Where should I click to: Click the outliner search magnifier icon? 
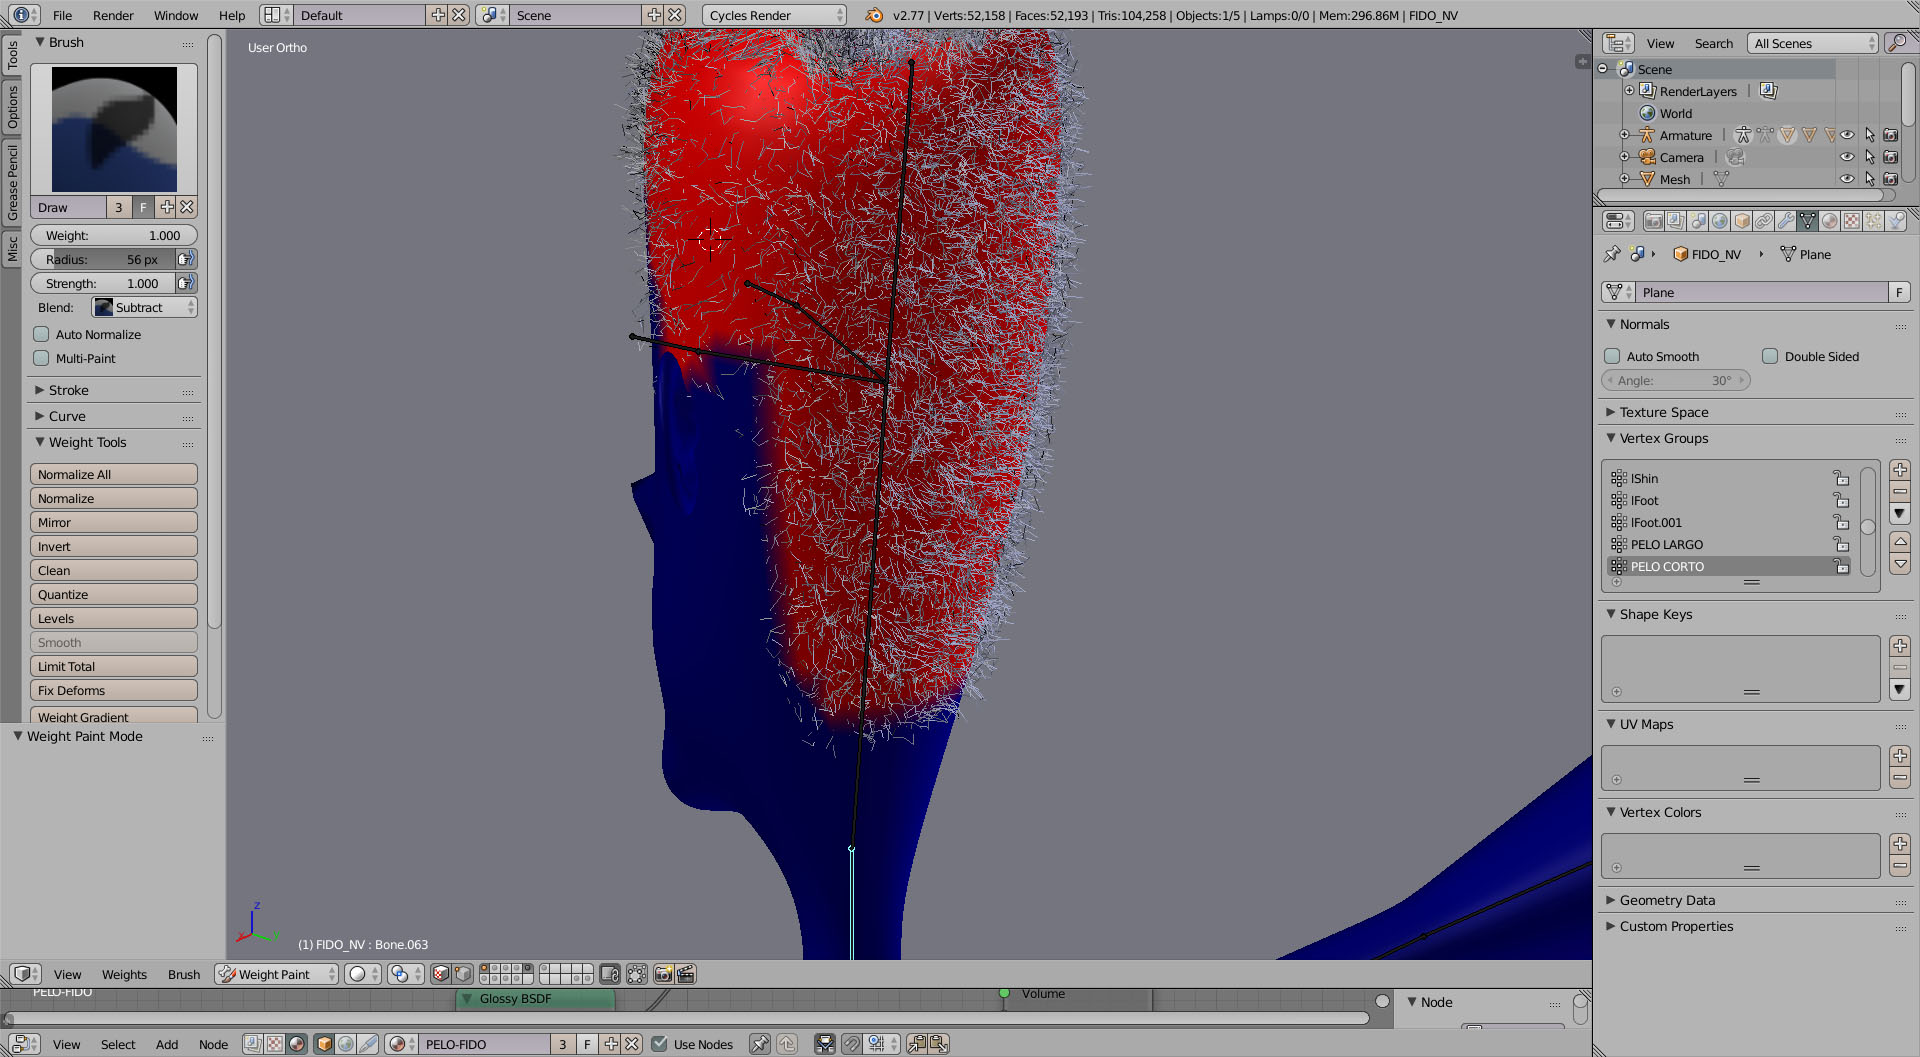1896,43
